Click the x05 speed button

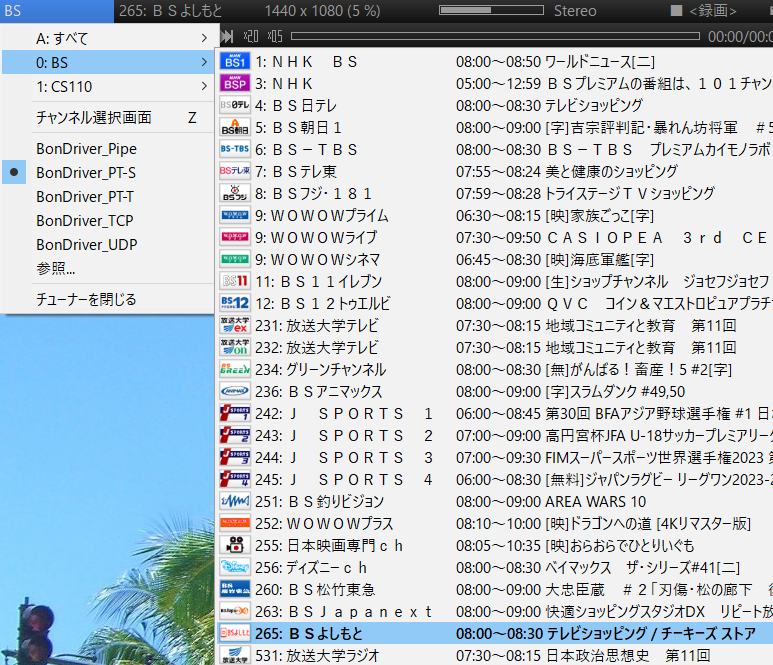[275, 36]
